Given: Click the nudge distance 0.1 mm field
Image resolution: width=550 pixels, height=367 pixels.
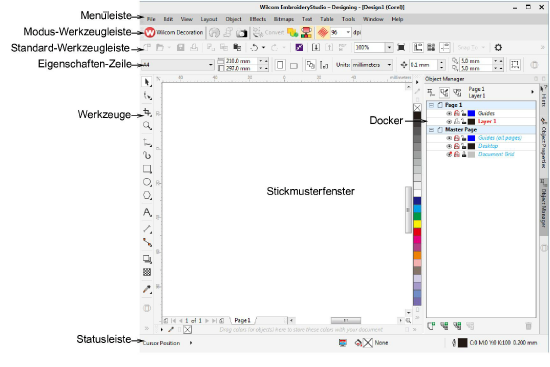Looking at the screenshot, I should [x=424, y=65].
